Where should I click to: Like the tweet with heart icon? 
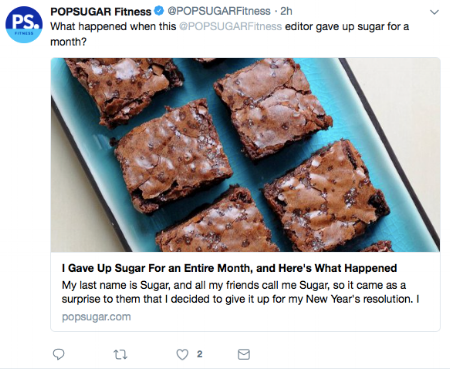182,354
